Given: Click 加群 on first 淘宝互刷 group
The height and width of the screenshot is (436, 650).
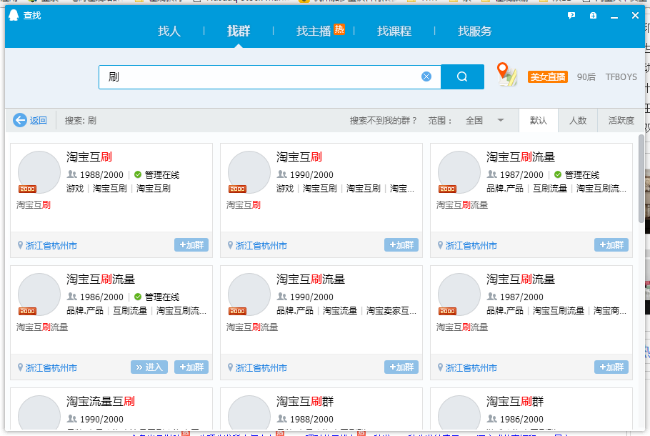Looking at the screenshot, I should [x=191, y=245].
